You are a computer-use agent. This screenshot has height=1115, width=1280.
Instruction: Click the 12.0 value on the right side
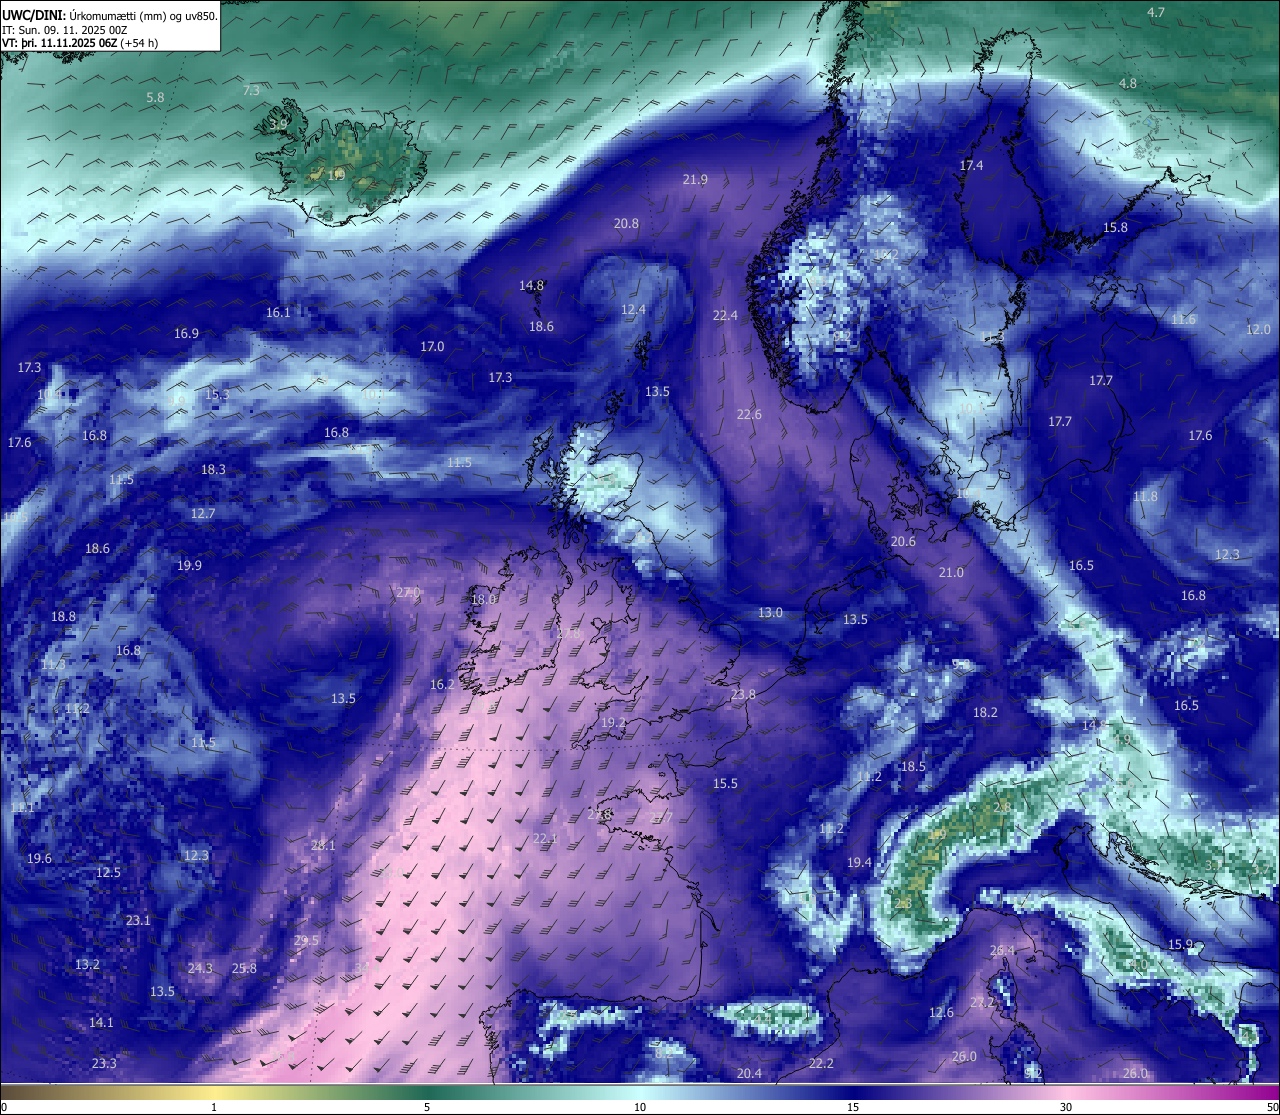[x=1258, y=330]
